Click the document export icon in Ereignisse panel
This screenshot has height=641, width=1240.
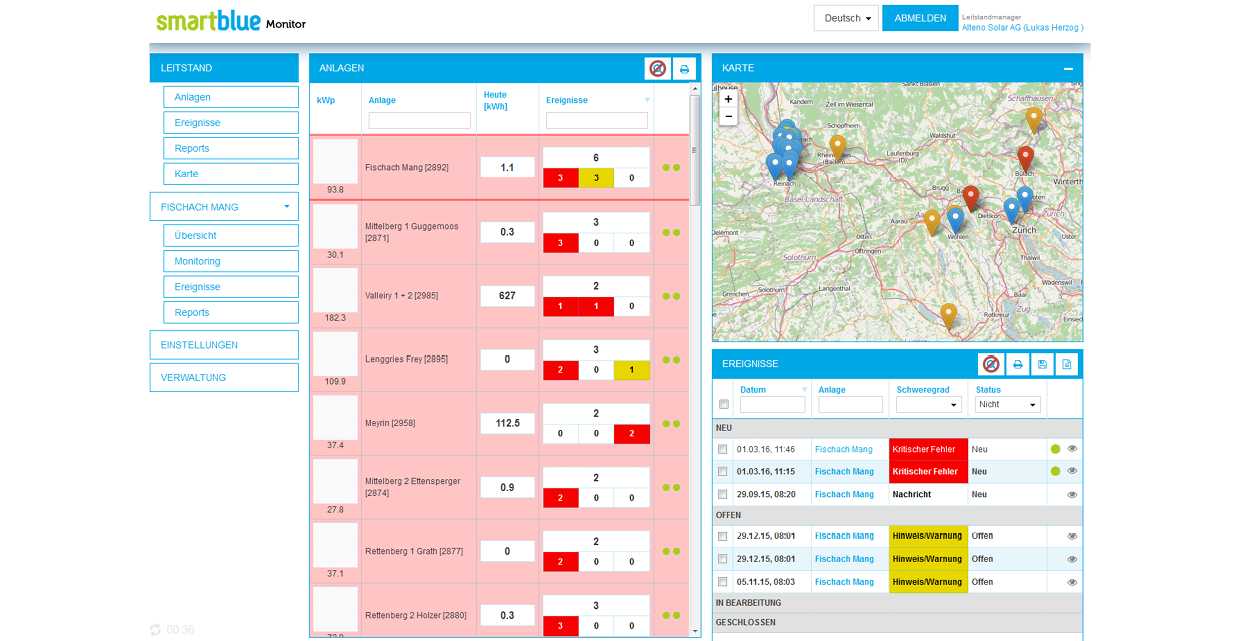click(x=1067, y=365)
